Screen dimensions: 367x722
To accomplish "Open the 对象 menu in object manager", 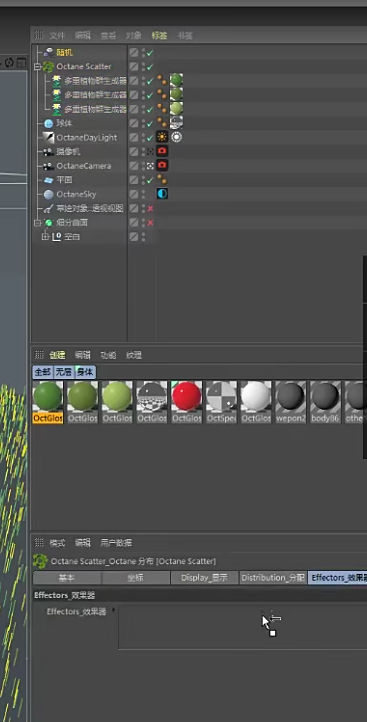I will click(134, 35).
